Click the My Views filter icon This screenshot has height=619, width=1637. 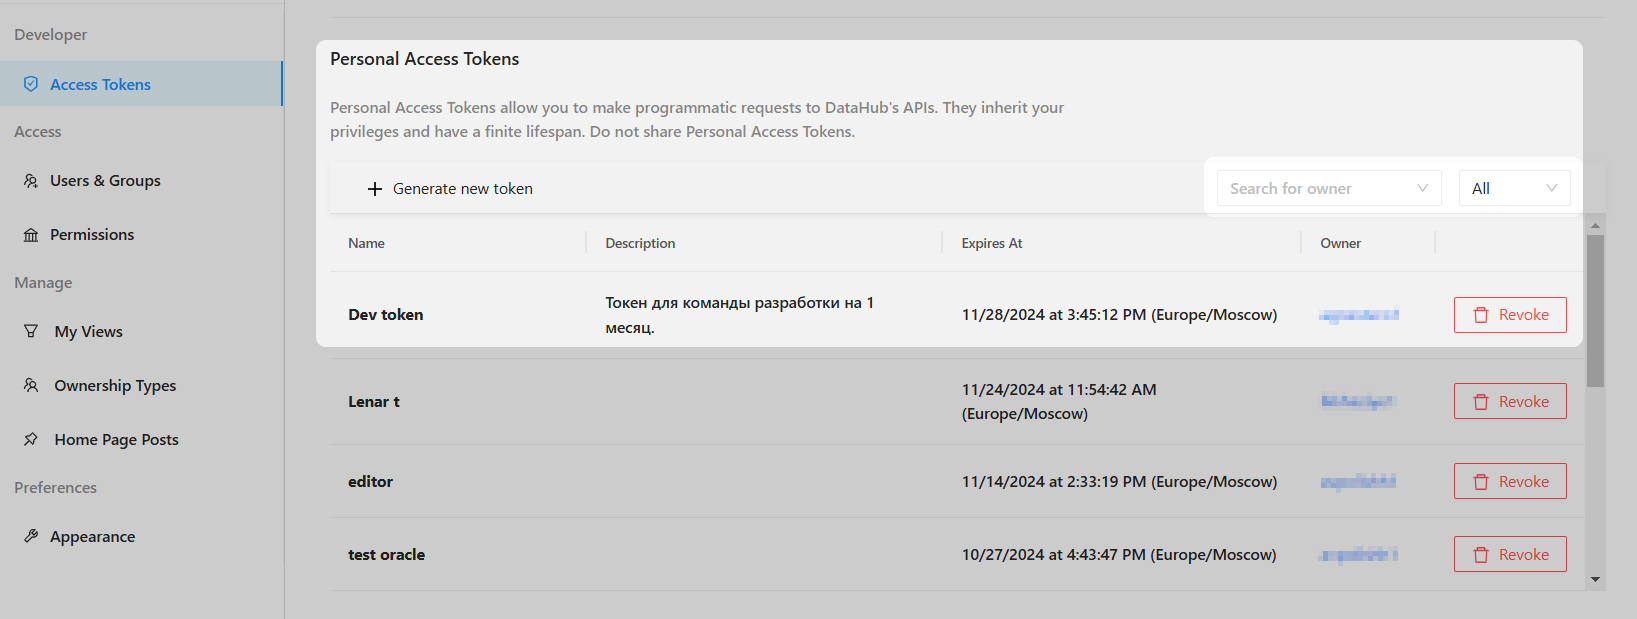(x=31, y=331)
